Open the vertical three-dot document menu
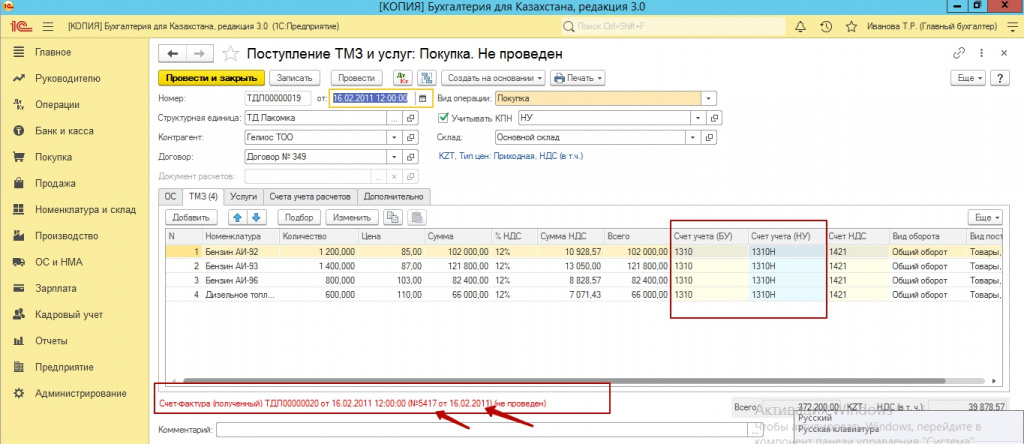1024x444 pixels. (981, 54)
